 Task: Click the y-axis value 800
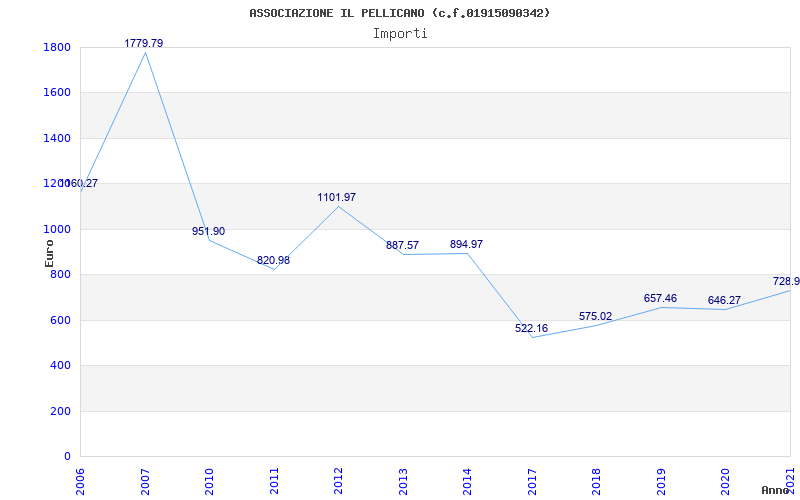pos(60,274)
